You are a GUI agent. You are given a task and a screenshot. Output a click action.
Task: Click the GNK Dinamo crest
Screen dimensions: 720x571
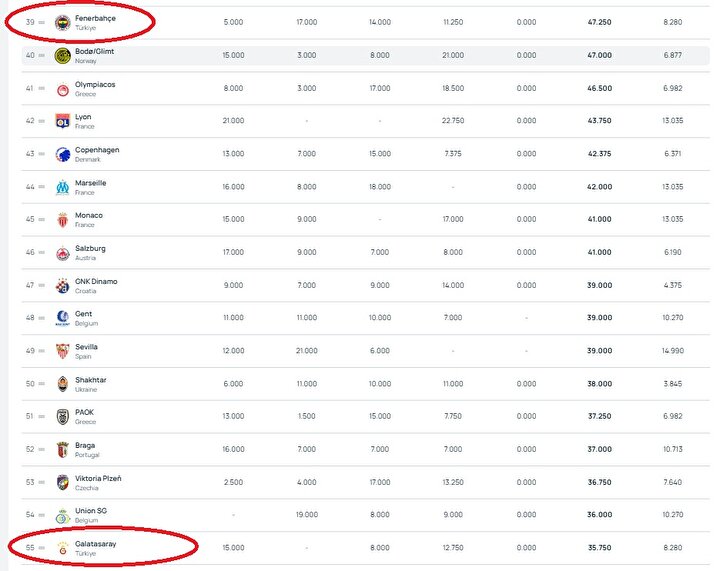pos(62,286)
